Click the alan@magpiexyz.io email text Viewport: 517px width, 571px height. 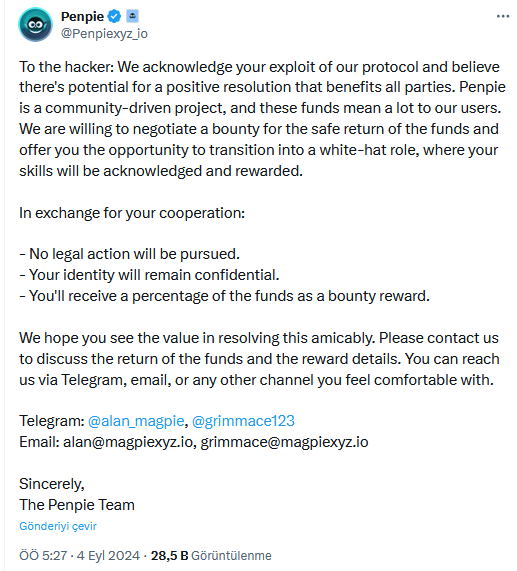[x=128, y=442]
